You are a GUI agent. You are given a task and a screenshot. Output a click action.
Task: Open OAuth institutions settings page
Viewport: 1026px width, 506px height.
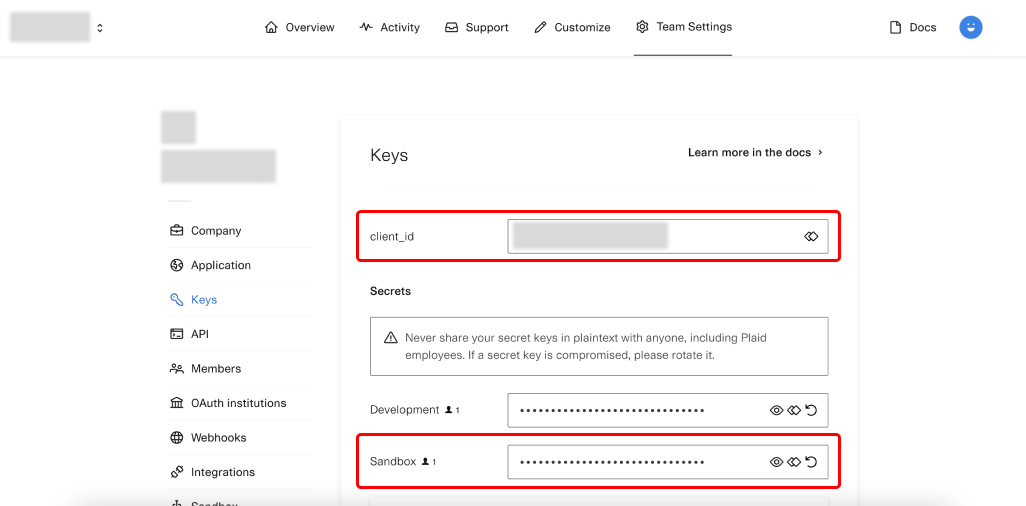click(238, 403)
